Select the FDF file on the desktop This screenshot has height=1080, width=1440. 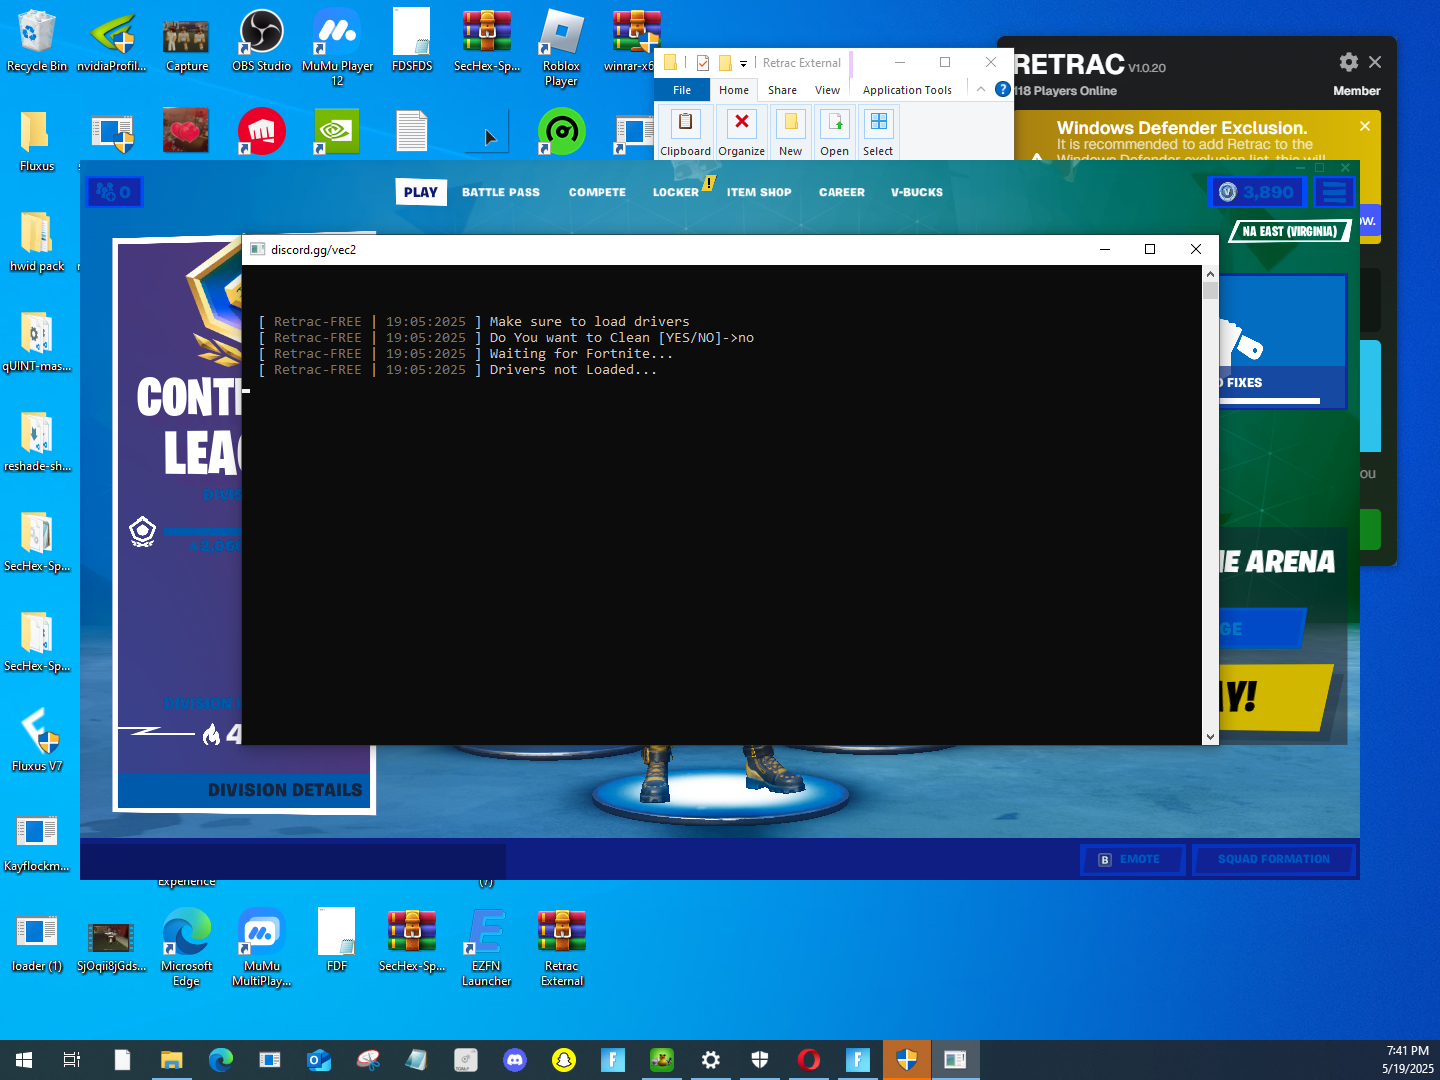point(337,941)
